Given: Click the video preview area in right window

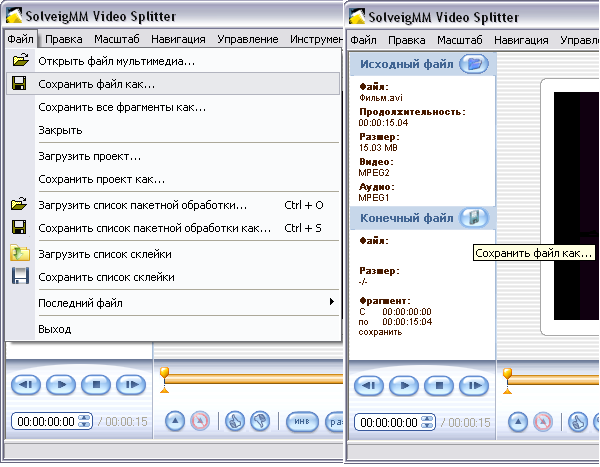Looking at the screenshot, I should (x=576, y=206).
